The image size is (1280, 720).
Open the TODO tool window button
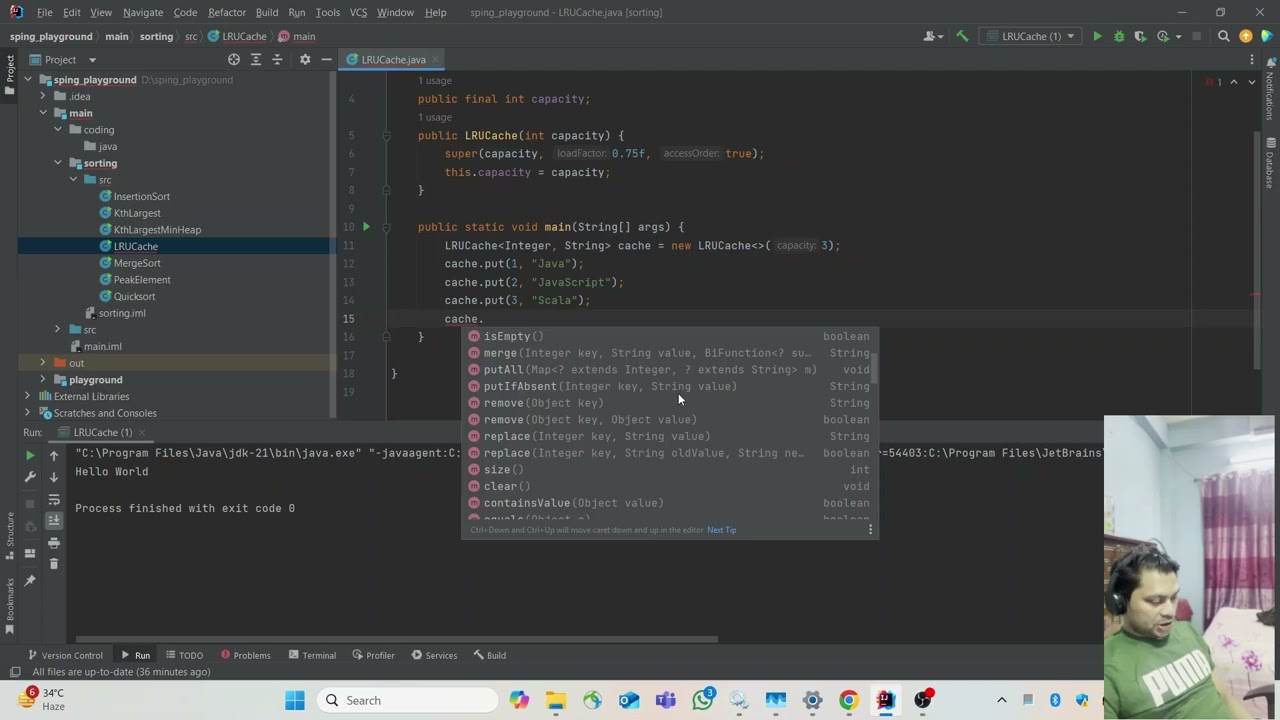coord(184,656)
